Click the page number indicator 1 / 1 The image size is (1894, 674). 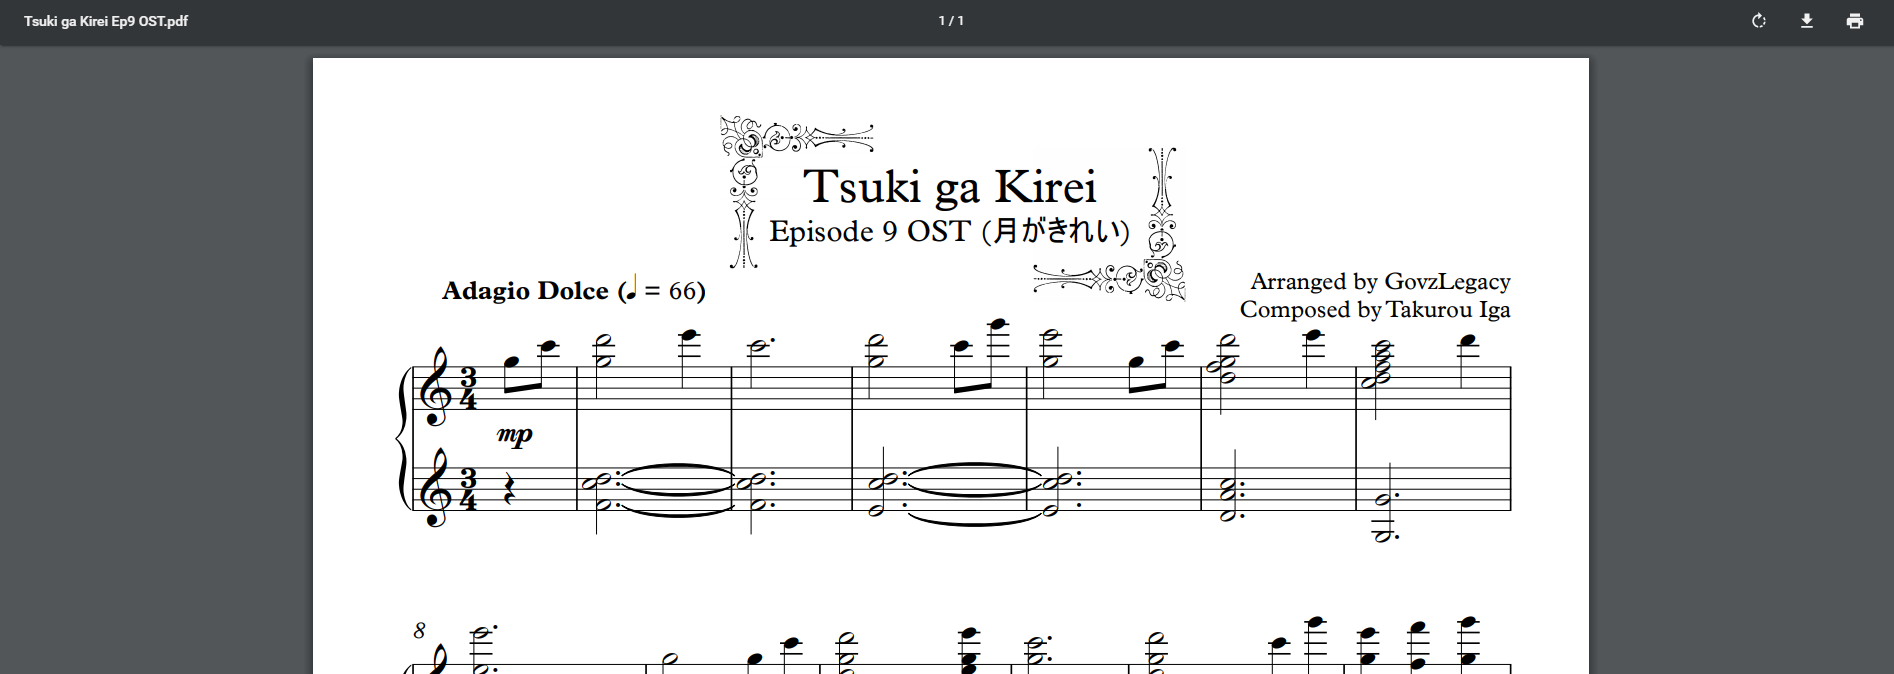click(x=951, y=21)
